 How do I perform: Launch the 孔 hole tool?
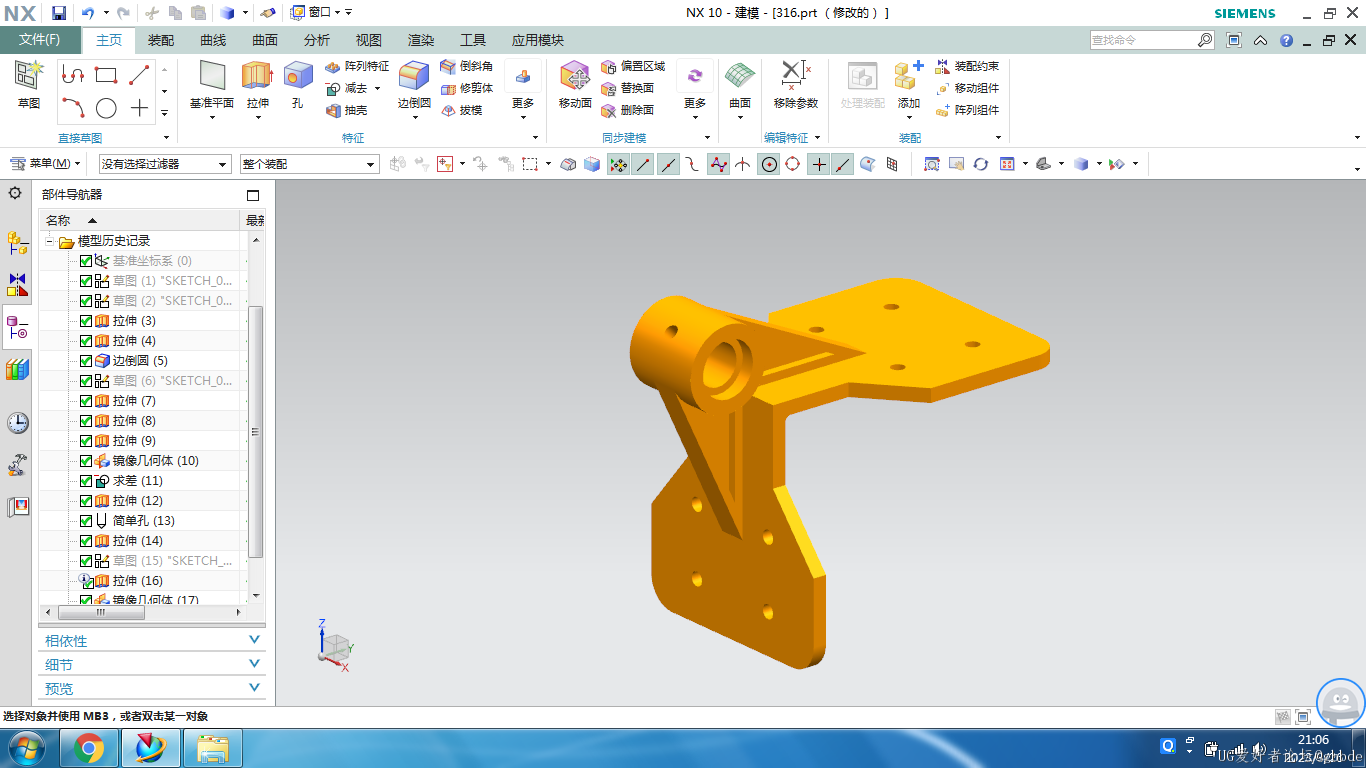tap(297, 76)
